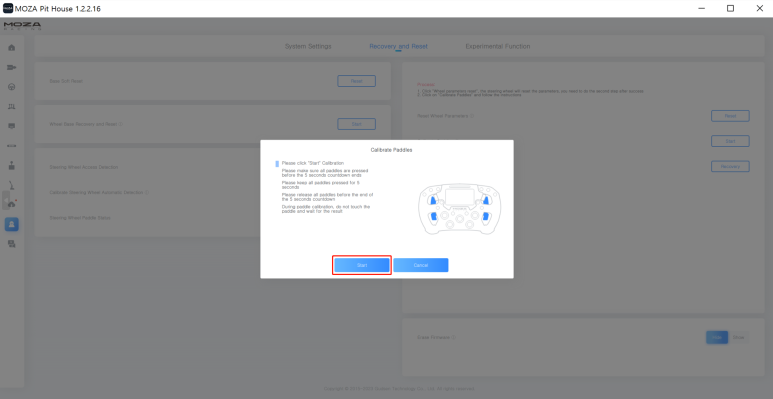Click the Recovery button
773x399 pixels.
coord(730,166)
